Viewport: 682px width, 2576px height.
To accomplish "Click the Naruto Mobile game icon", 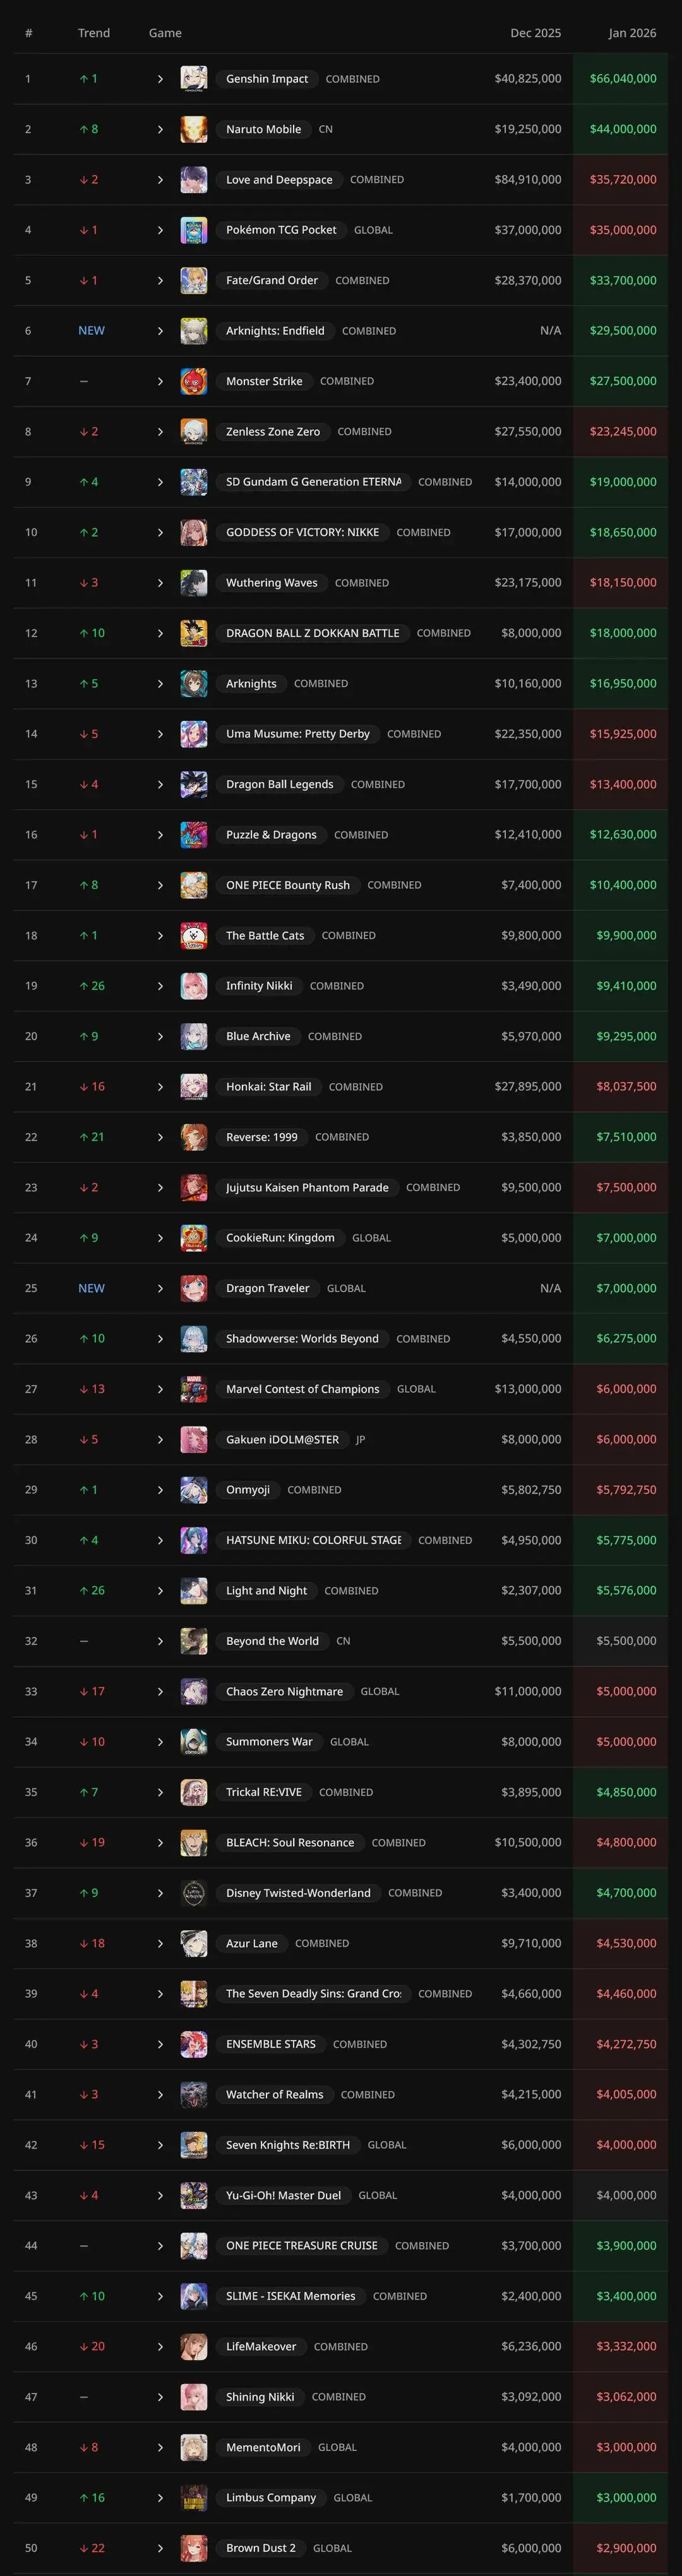I will click(x=194, y=129).
